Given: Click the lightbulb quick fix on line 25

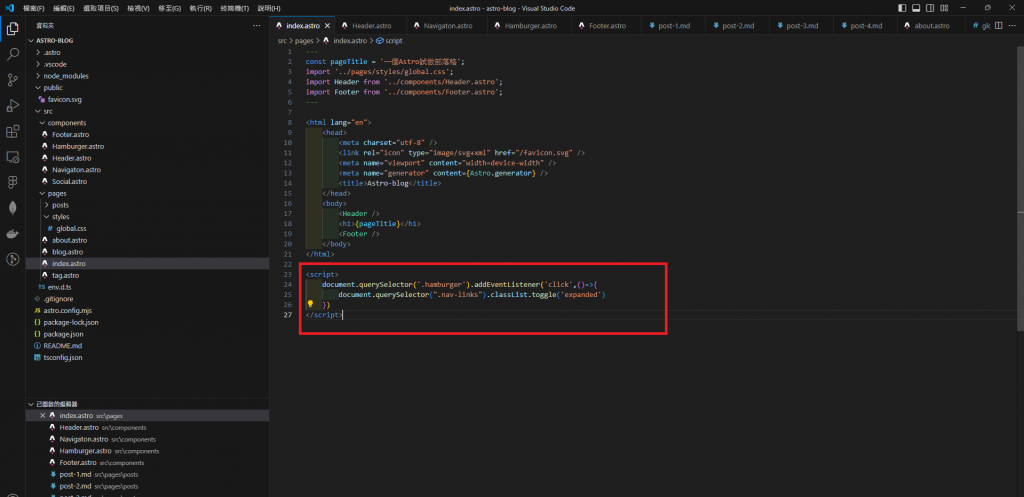Looking at the screenshot, I should [311, 304].
